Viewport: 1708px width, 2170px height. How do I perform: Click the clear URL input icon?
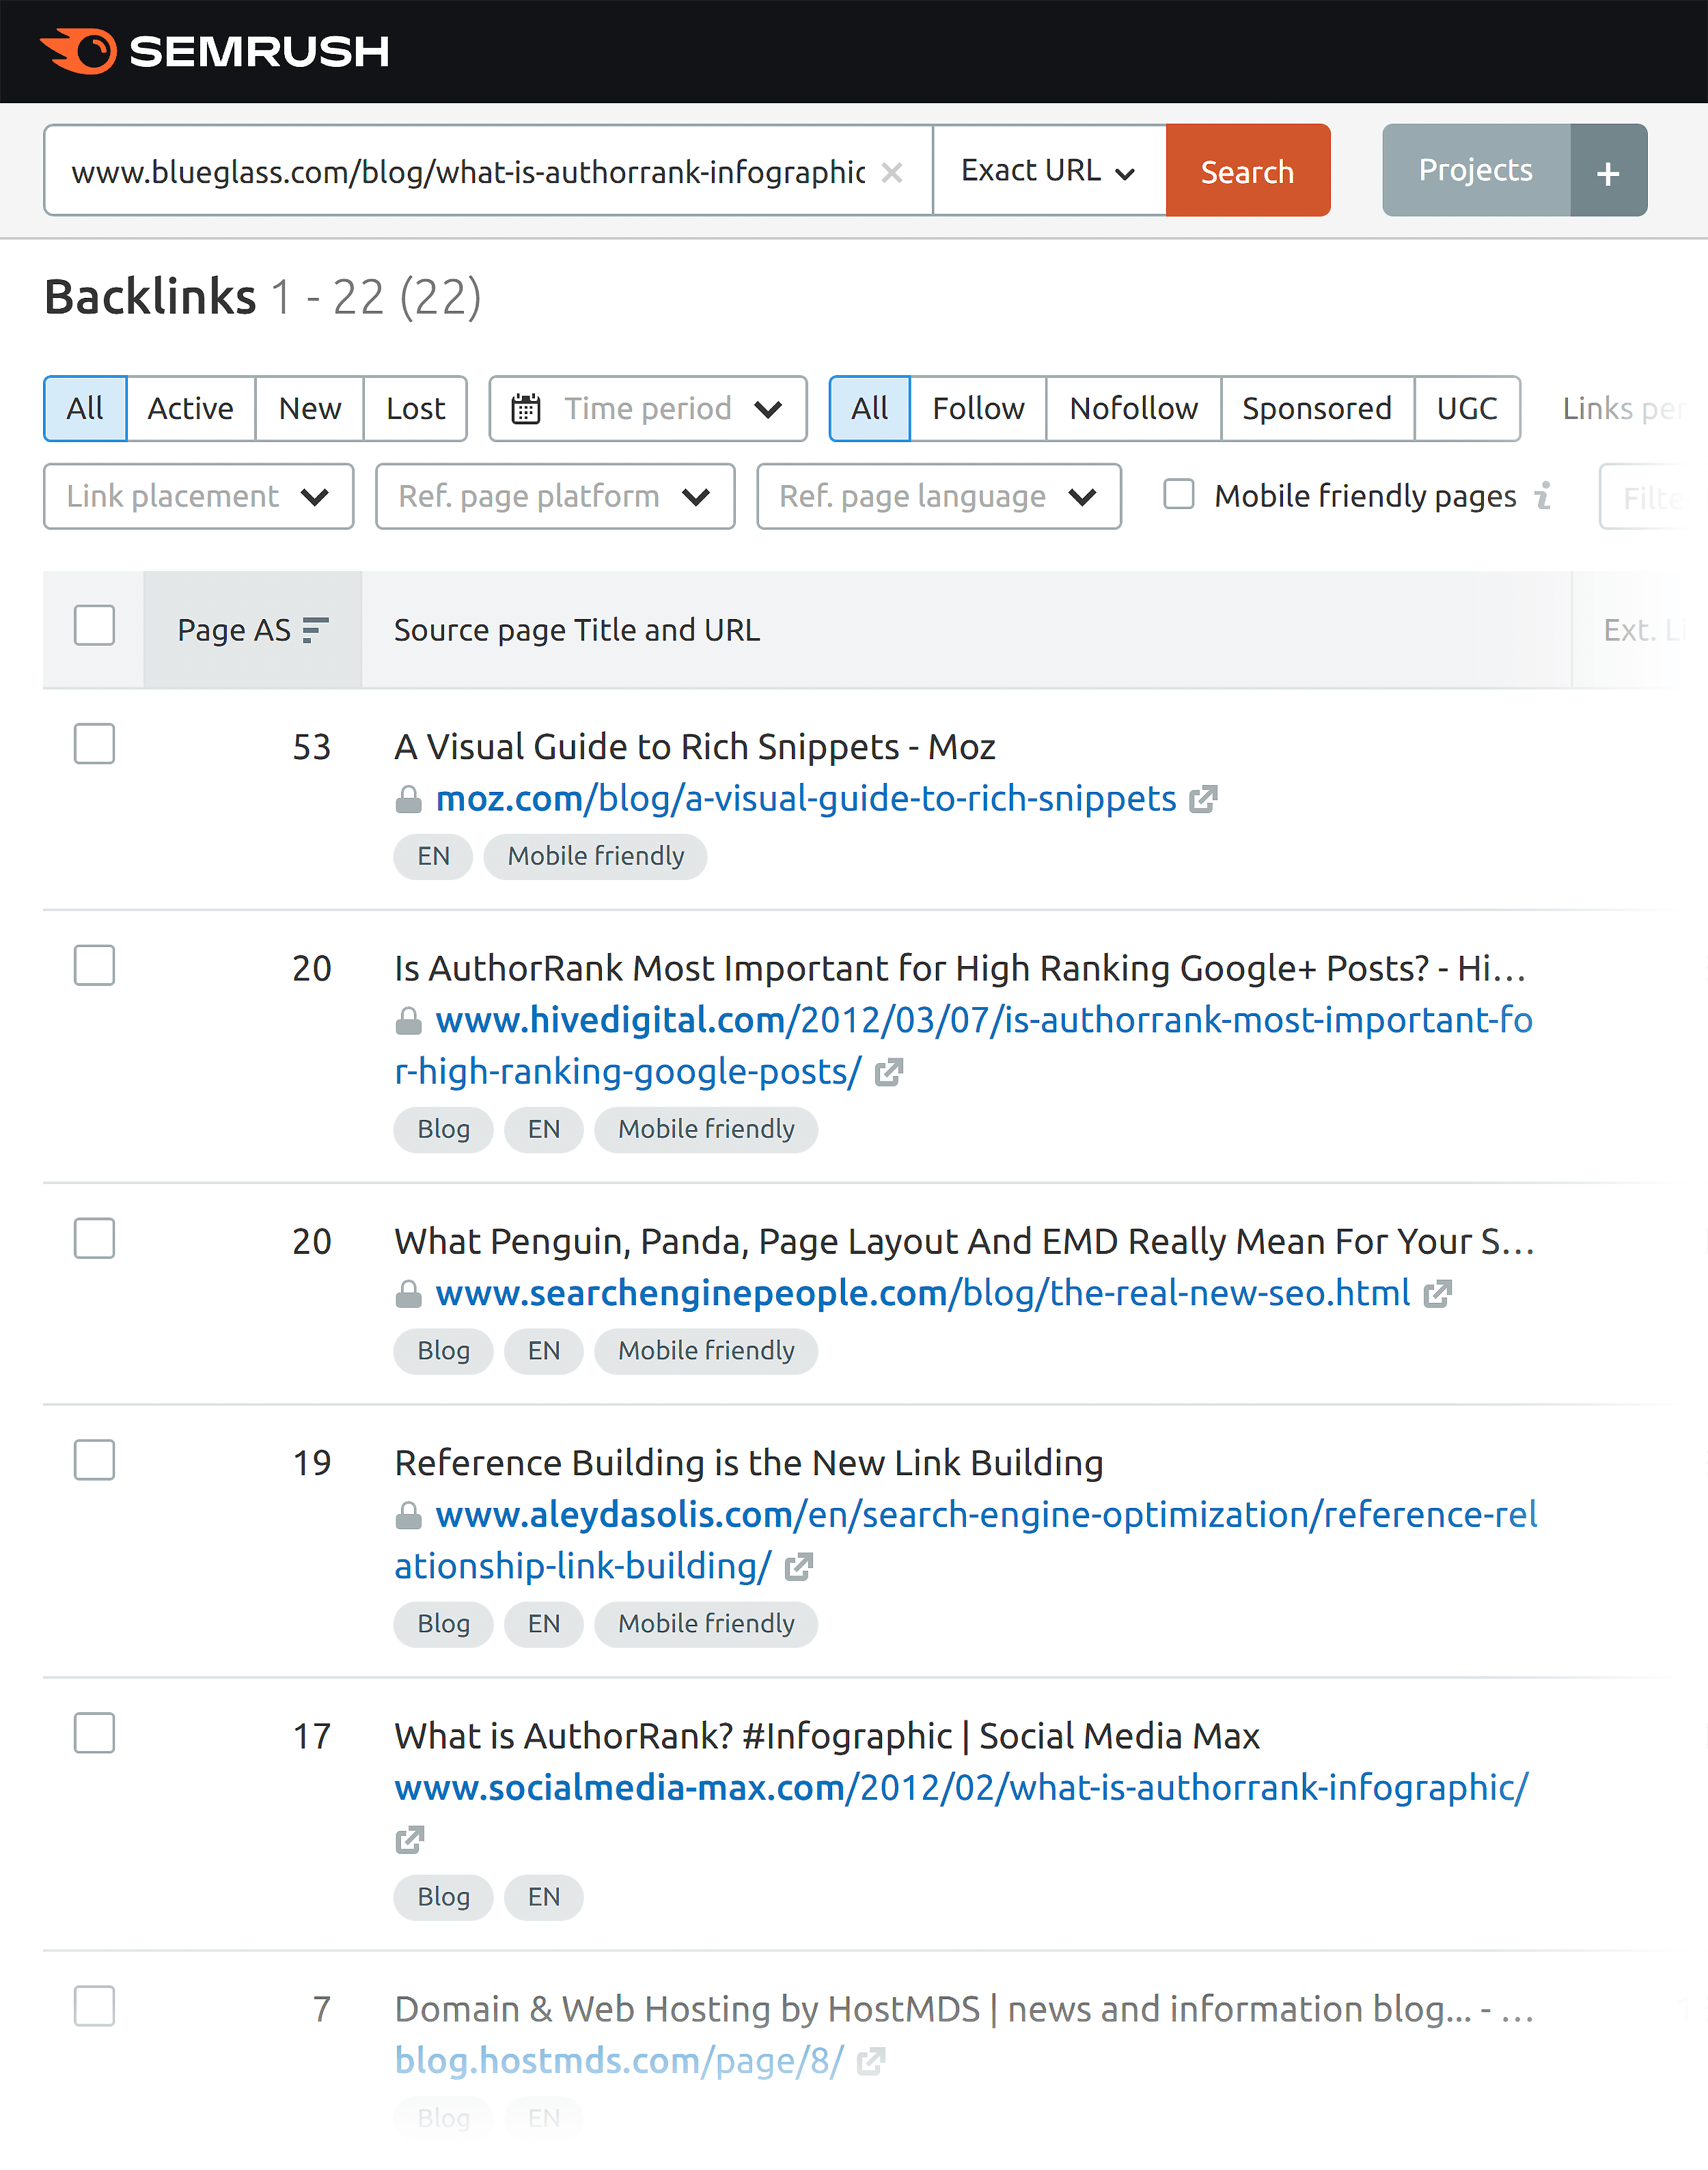click(898, 171)
